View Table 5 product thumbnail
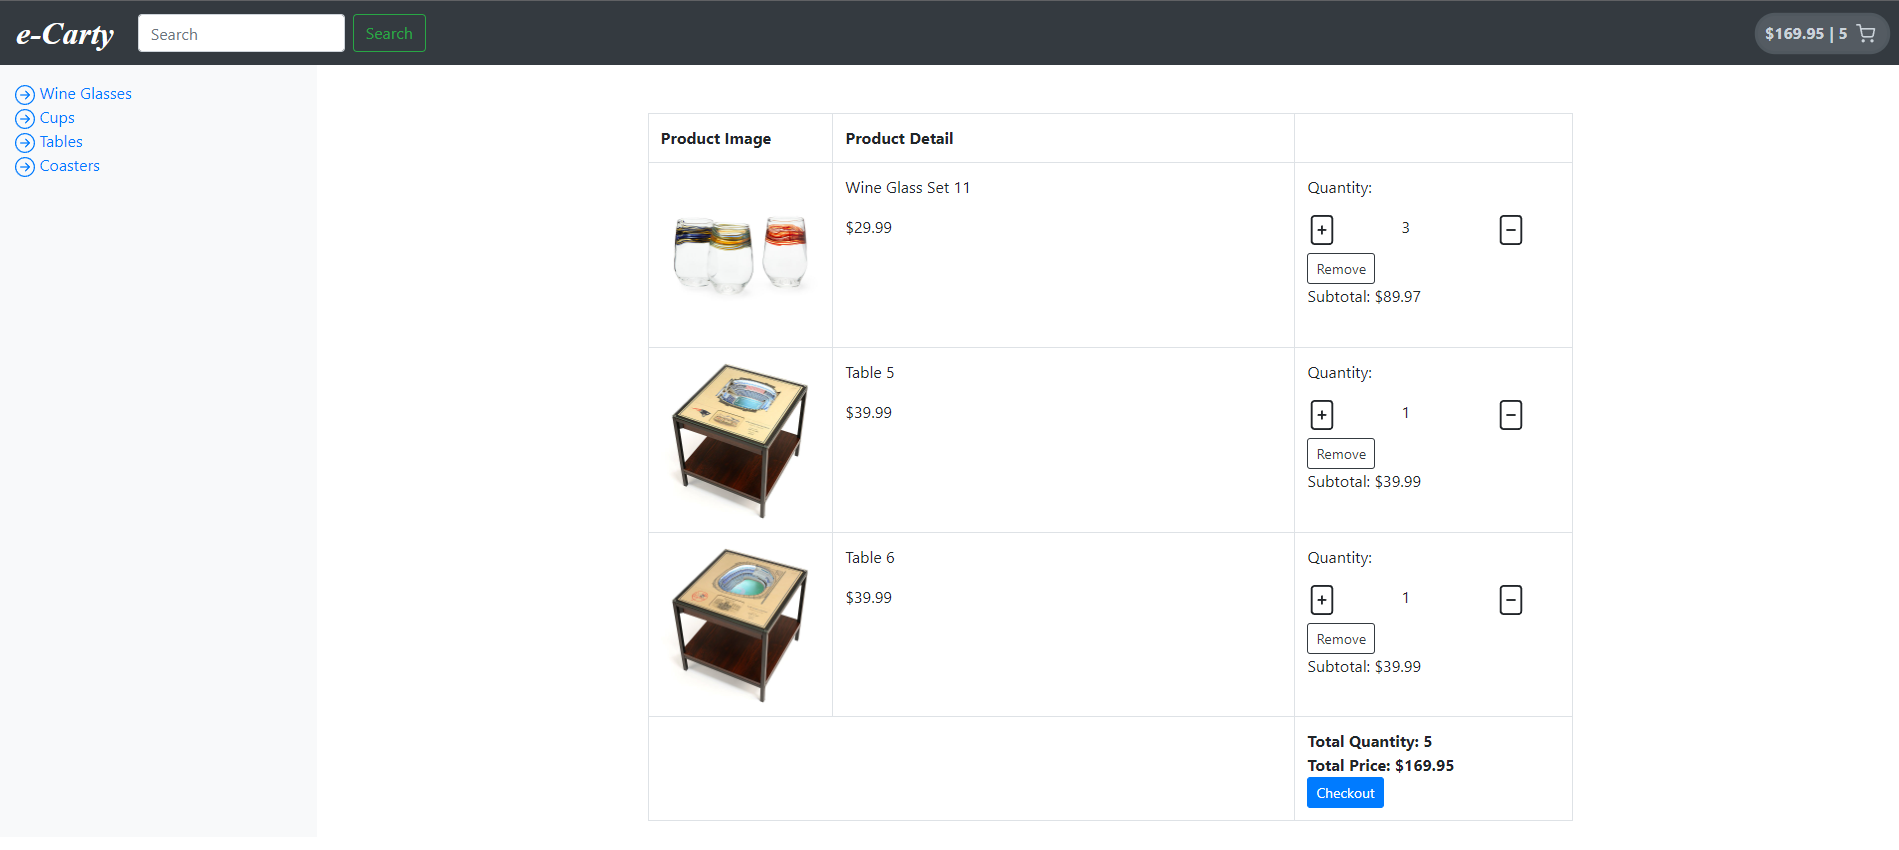 tap(740, 440)
